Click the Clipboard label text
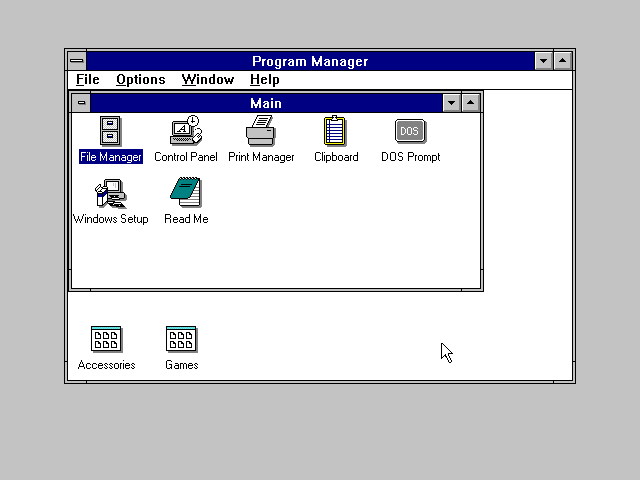 (336, 157)
